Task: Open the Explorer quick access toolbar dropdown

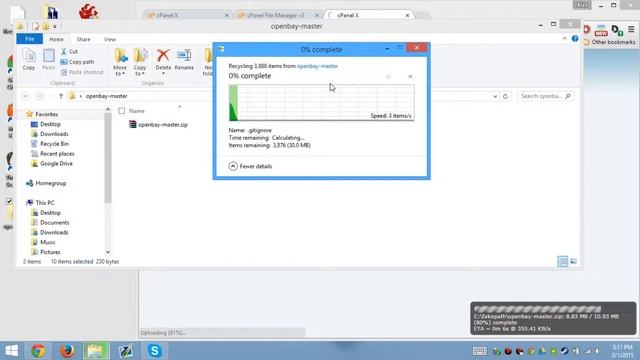Action: pyautogui.click(x=55, y=27)
